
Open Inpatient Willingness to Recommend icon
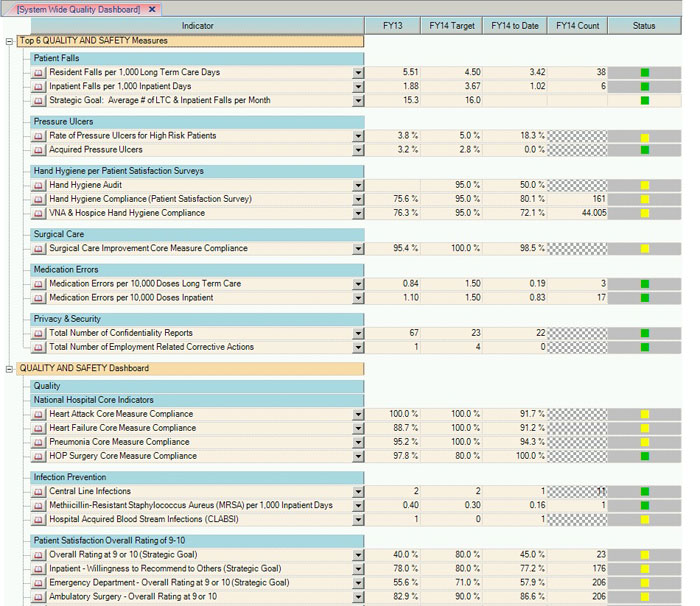[38, 569]
